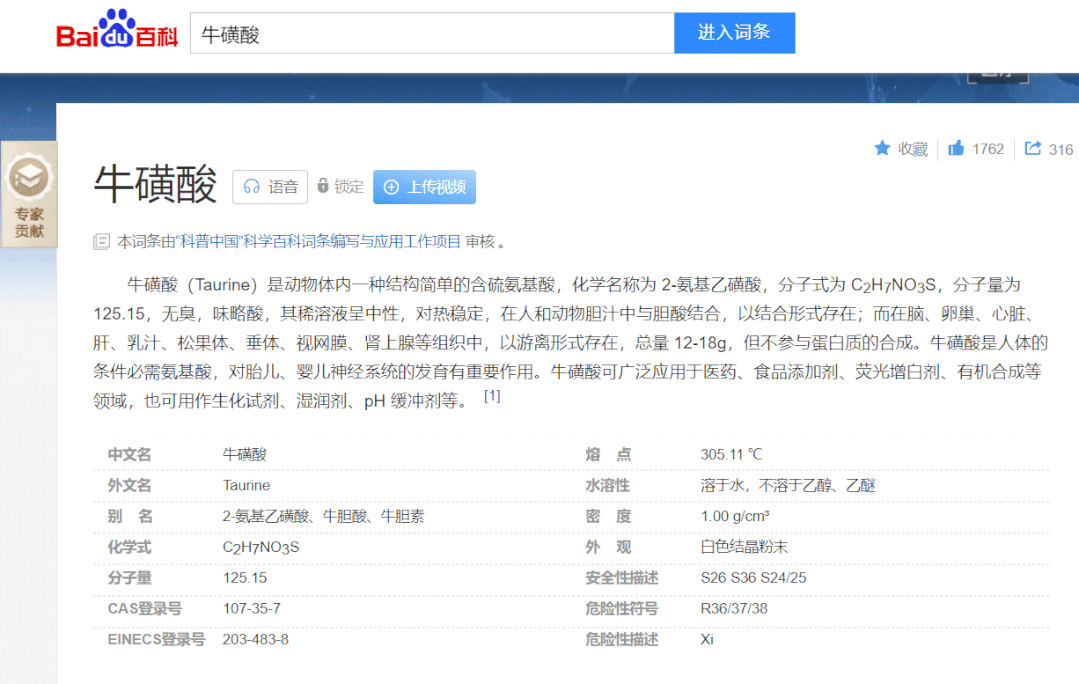Play the 语音 audio reading button
This screenshot has width=1079, height=684.
click(x=270, y=187)
